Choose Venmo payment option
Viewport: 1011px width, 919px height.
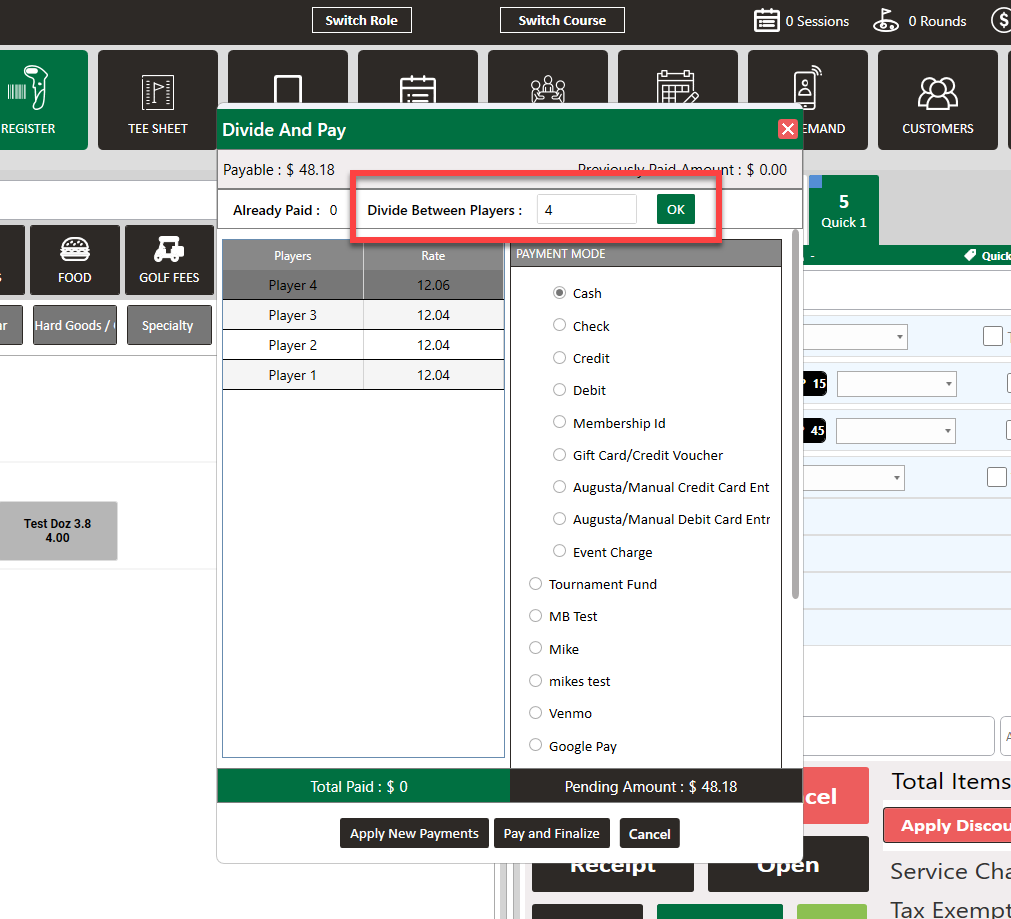[536, 713]
